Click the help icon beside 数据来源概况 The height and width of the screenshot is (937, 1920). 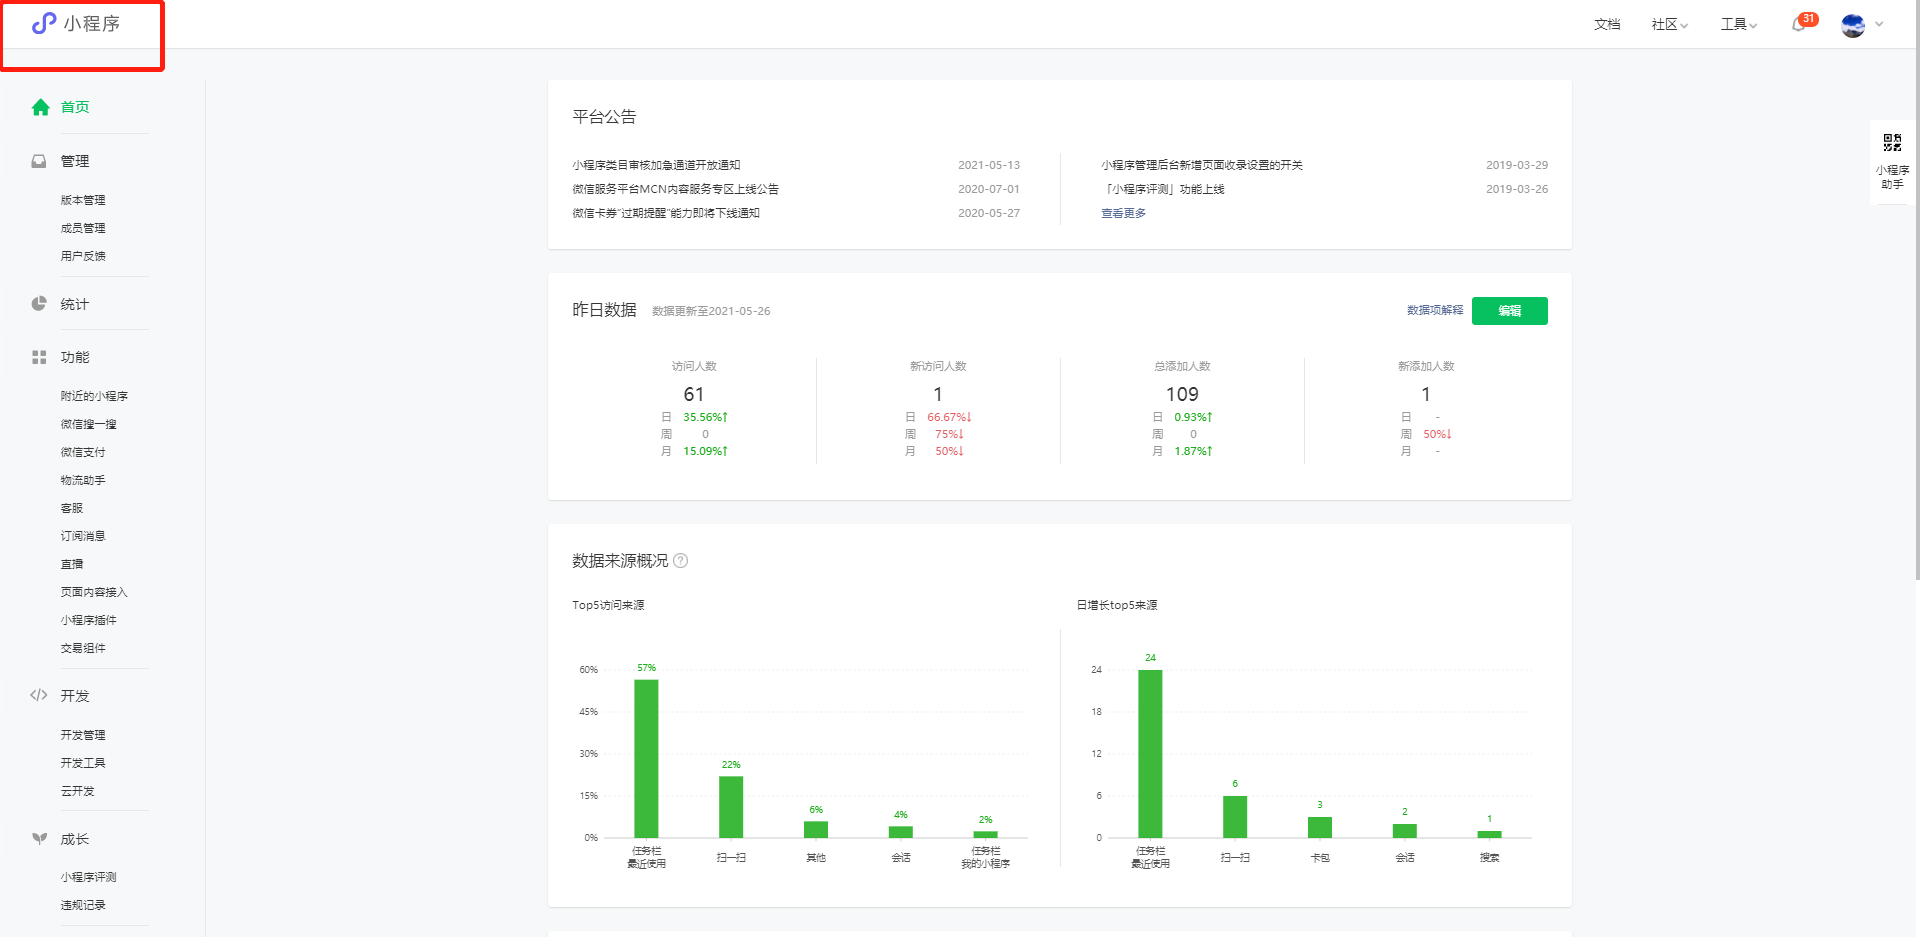pyautogui.click(x=681, y=561)
